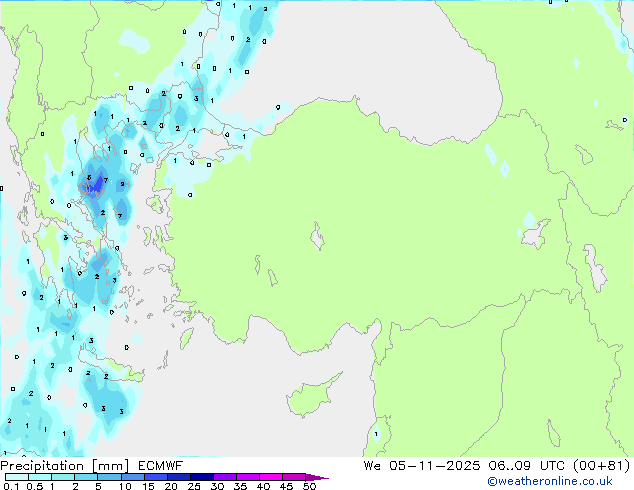The image size is (634, 490).
Task: Click the legend tick label '50'
Action: click(x=309, y=486)
